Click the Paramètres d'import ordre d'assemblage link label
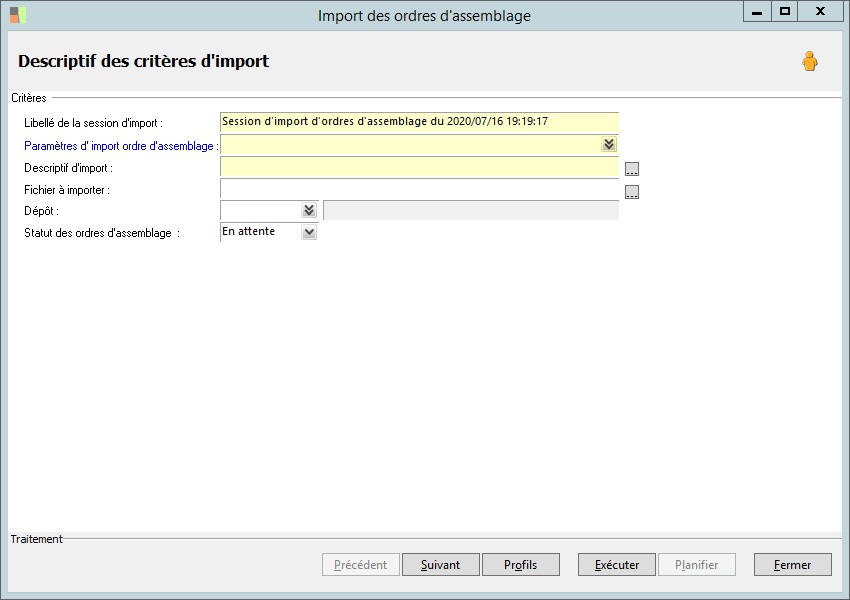 [x=121, y=146]
